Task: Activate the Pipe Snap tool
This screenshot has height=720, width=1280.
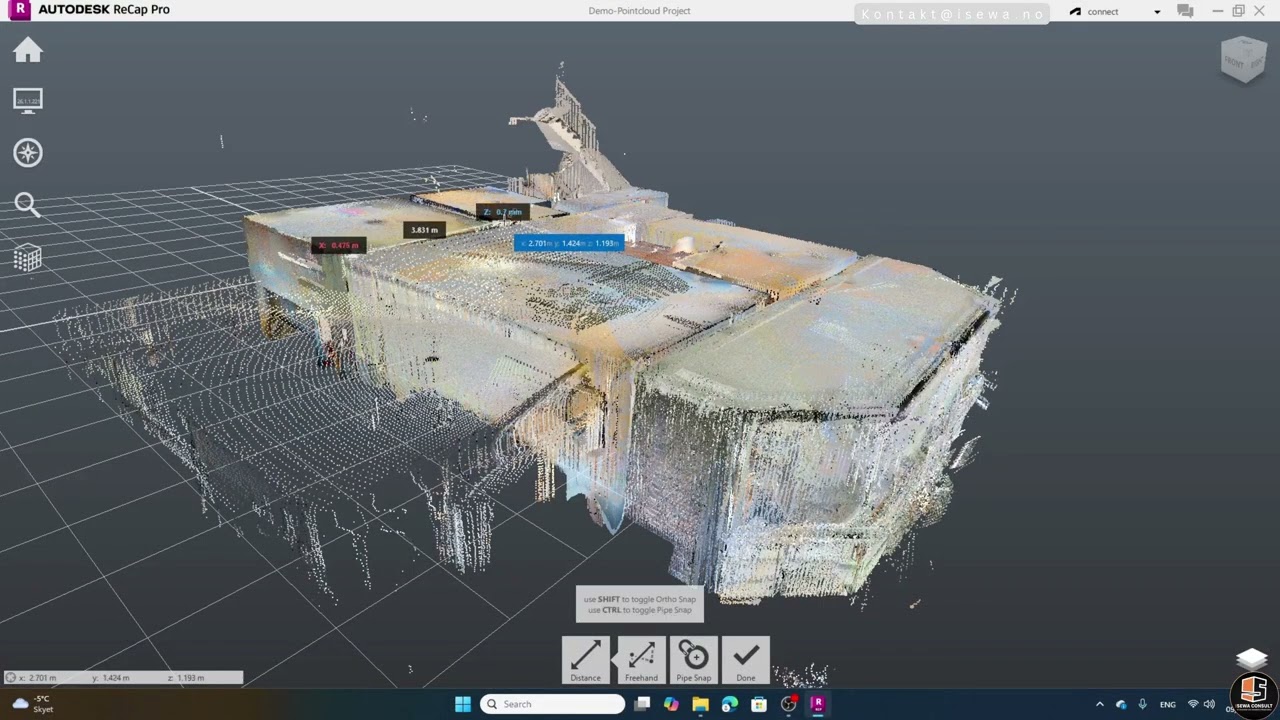Action: coord(693,660)
